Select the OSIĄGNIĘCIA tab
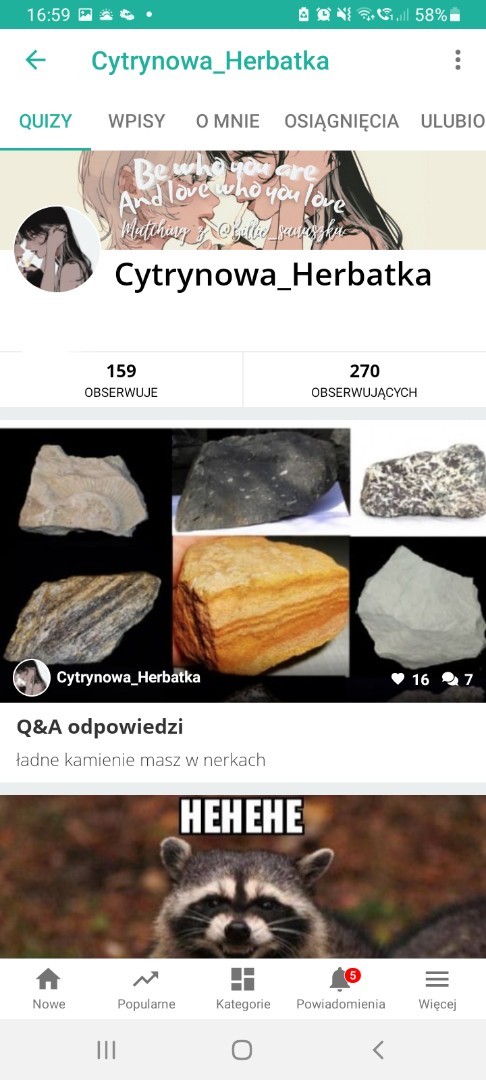Image resolution: width=486 pixels, height=1080 pixels. point(341,121)
